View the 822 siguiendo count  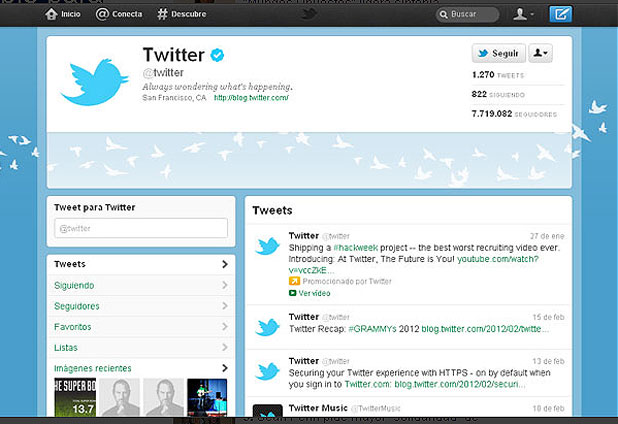coord(498,95)
